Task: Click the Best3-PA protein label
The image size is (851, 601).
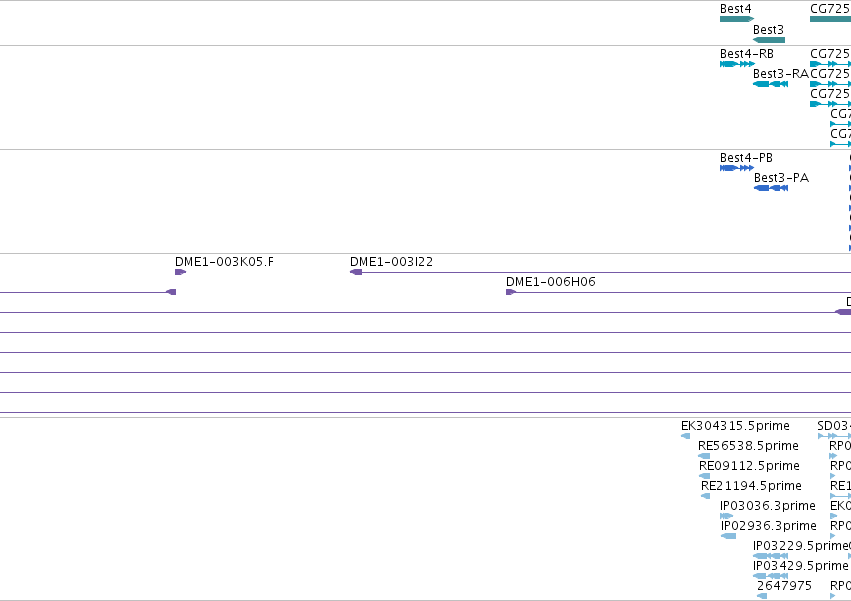Action: tap(782, 178)
